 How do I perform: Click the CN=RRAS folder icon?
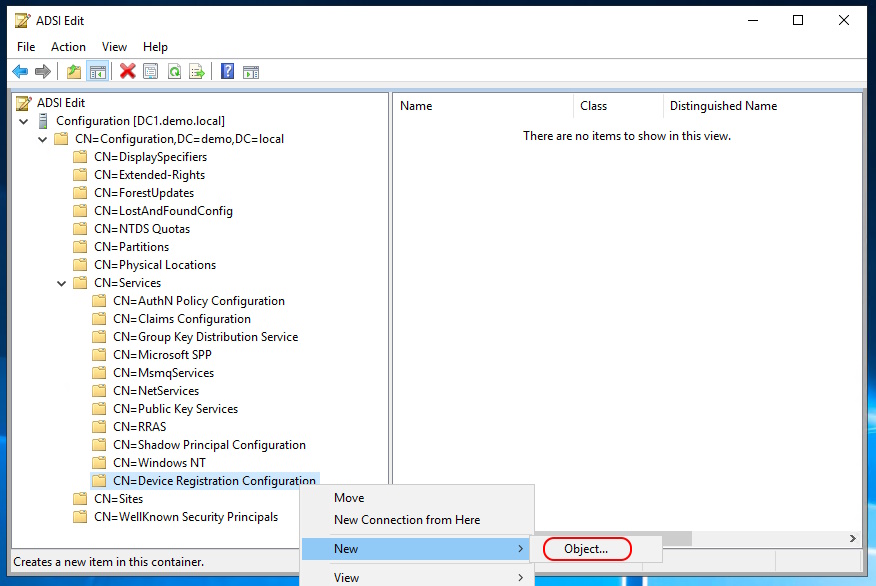click(x=99, y=426)
